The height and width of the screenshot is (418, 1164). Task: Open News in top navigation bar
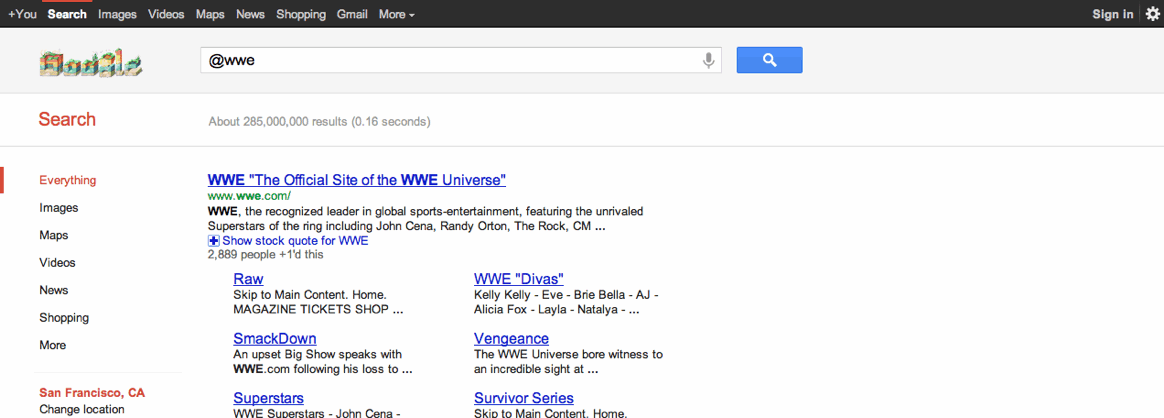tap(250, 14)
